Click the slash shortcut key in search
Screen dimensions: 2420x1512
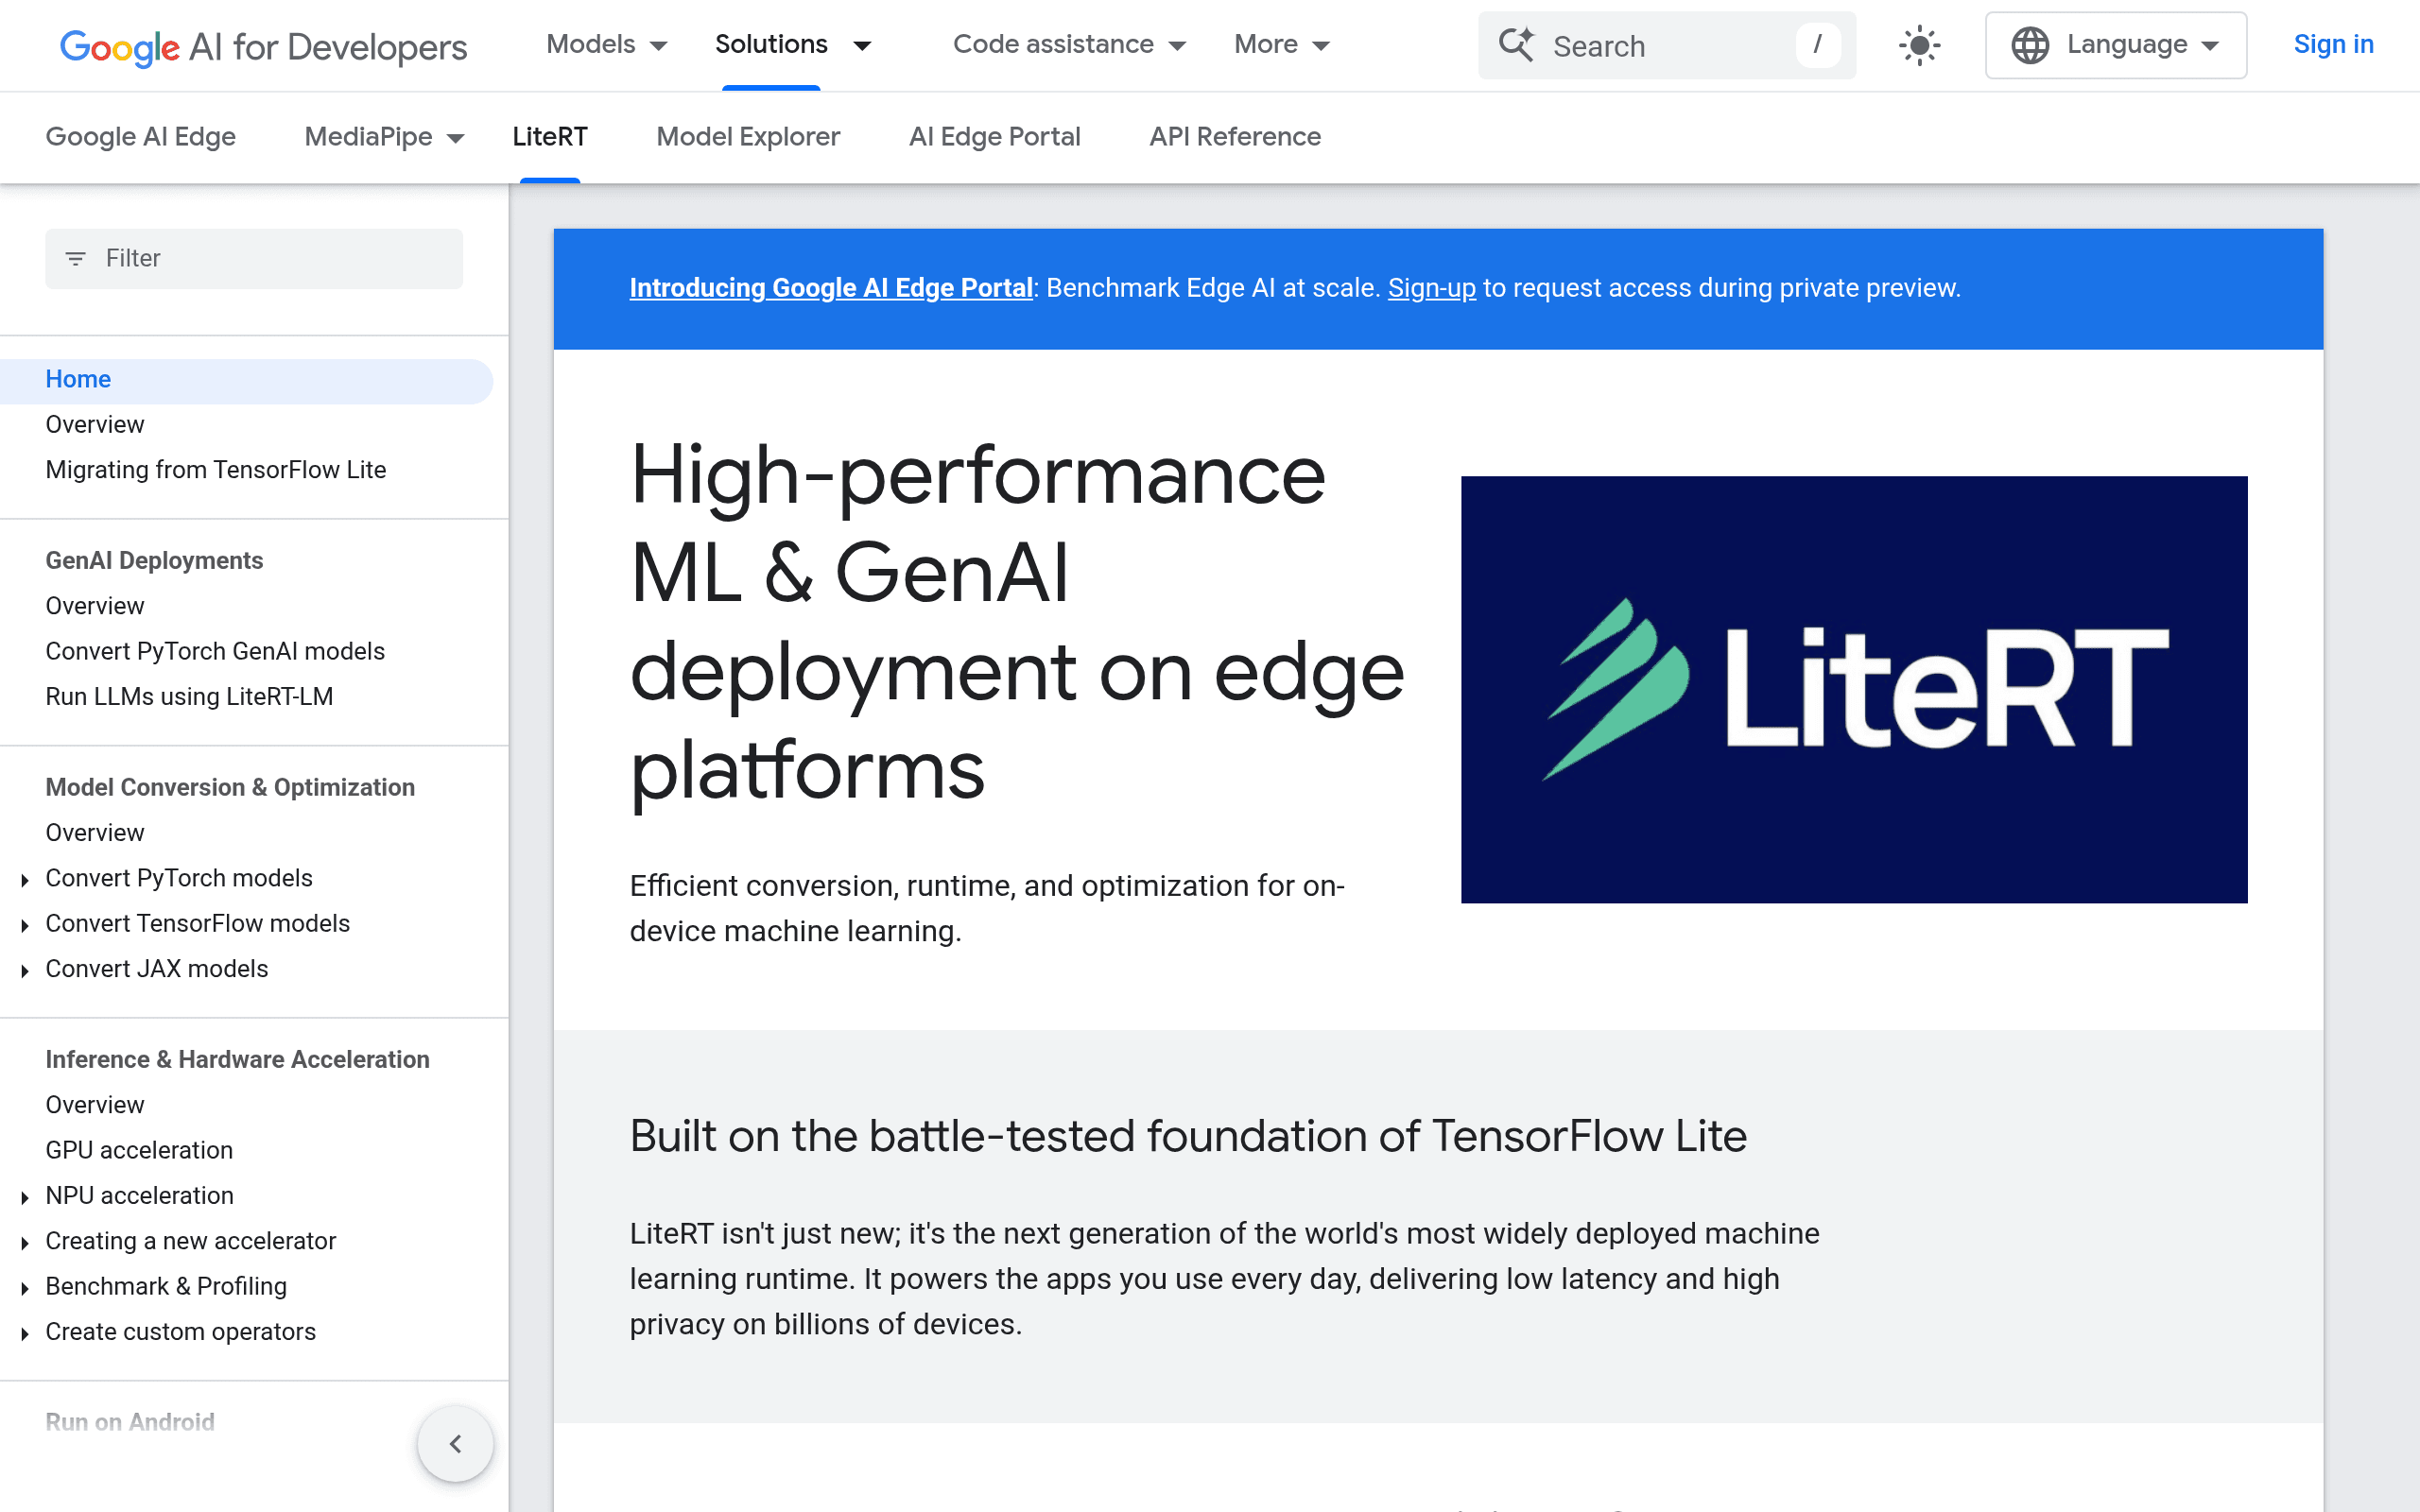pyautogui.click(x=1817, y=45)
